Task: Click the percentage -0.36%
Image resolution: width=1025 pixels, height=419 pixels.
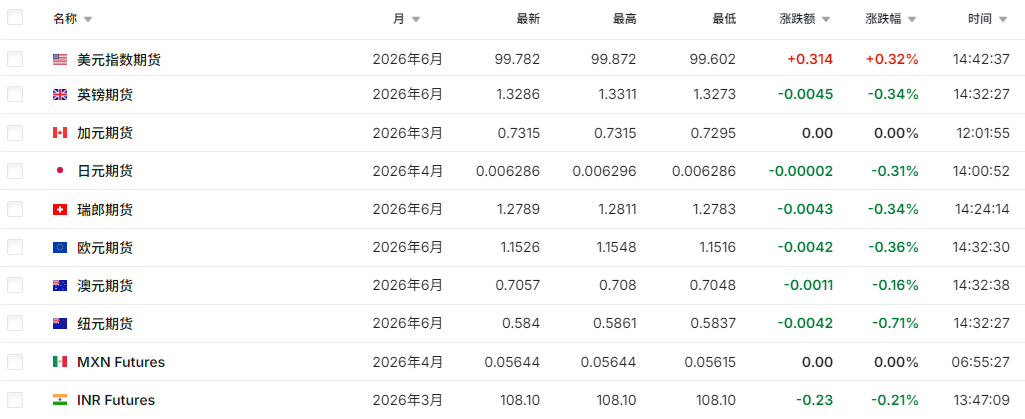Action: pos(894,248)
